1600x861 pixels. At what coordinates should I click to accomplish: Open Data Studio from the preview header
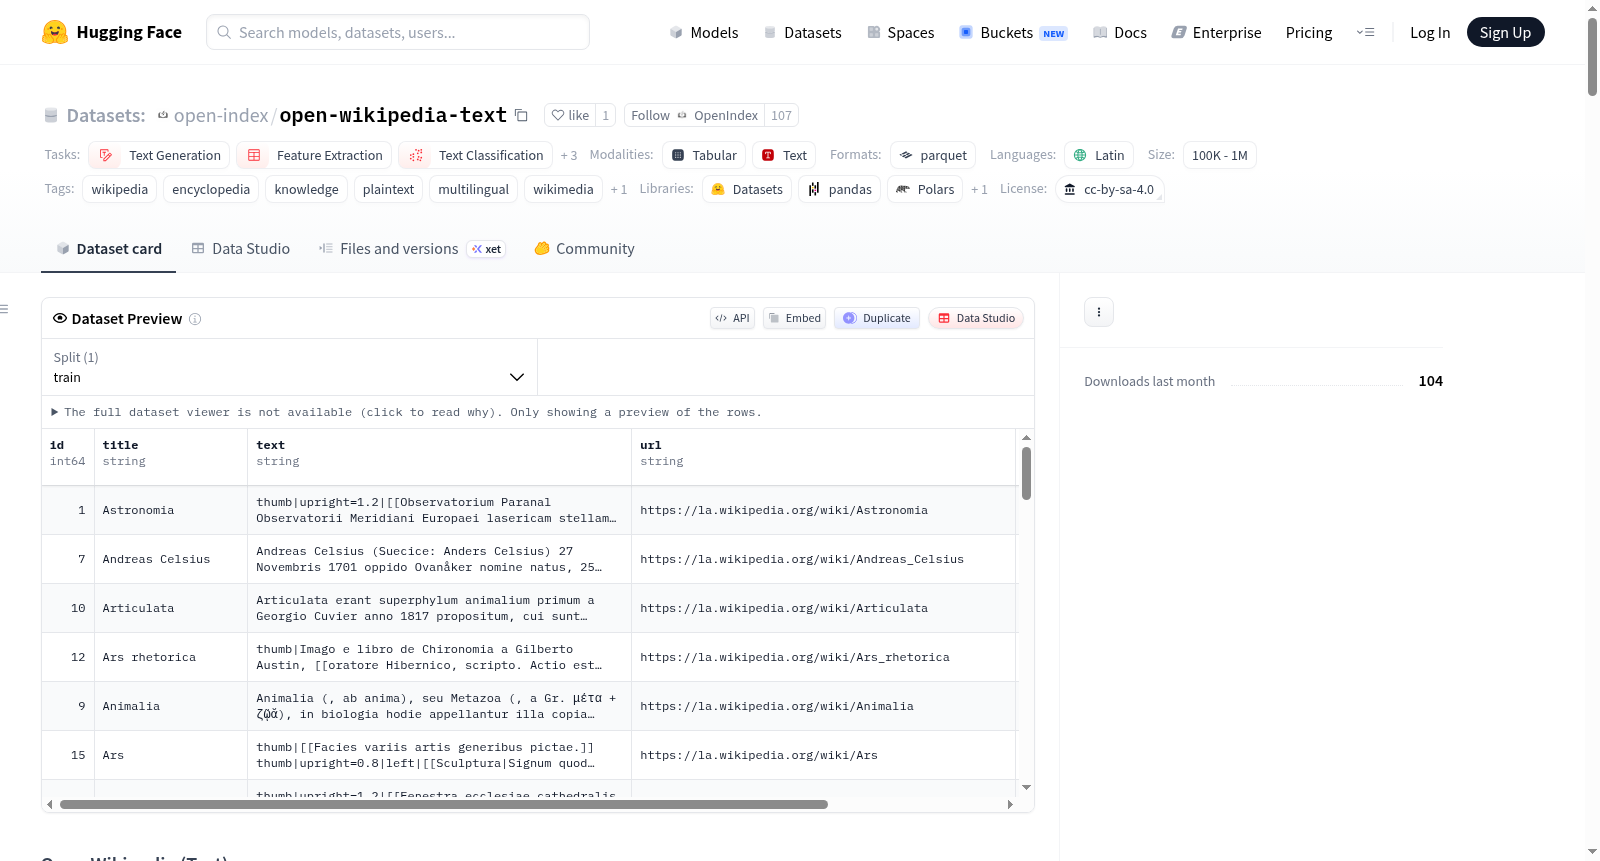(x=976, y=318)
